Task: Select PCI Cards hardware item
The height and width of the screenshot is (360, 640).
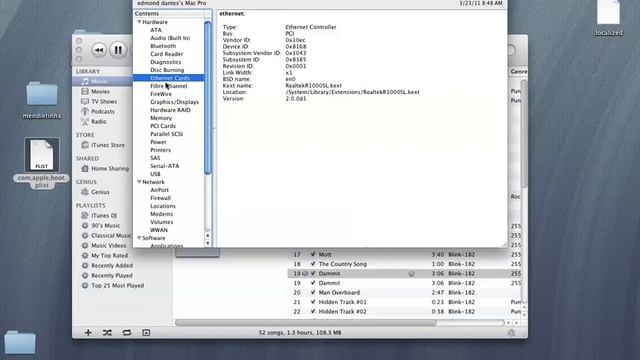Action: [x=163, y=126]
